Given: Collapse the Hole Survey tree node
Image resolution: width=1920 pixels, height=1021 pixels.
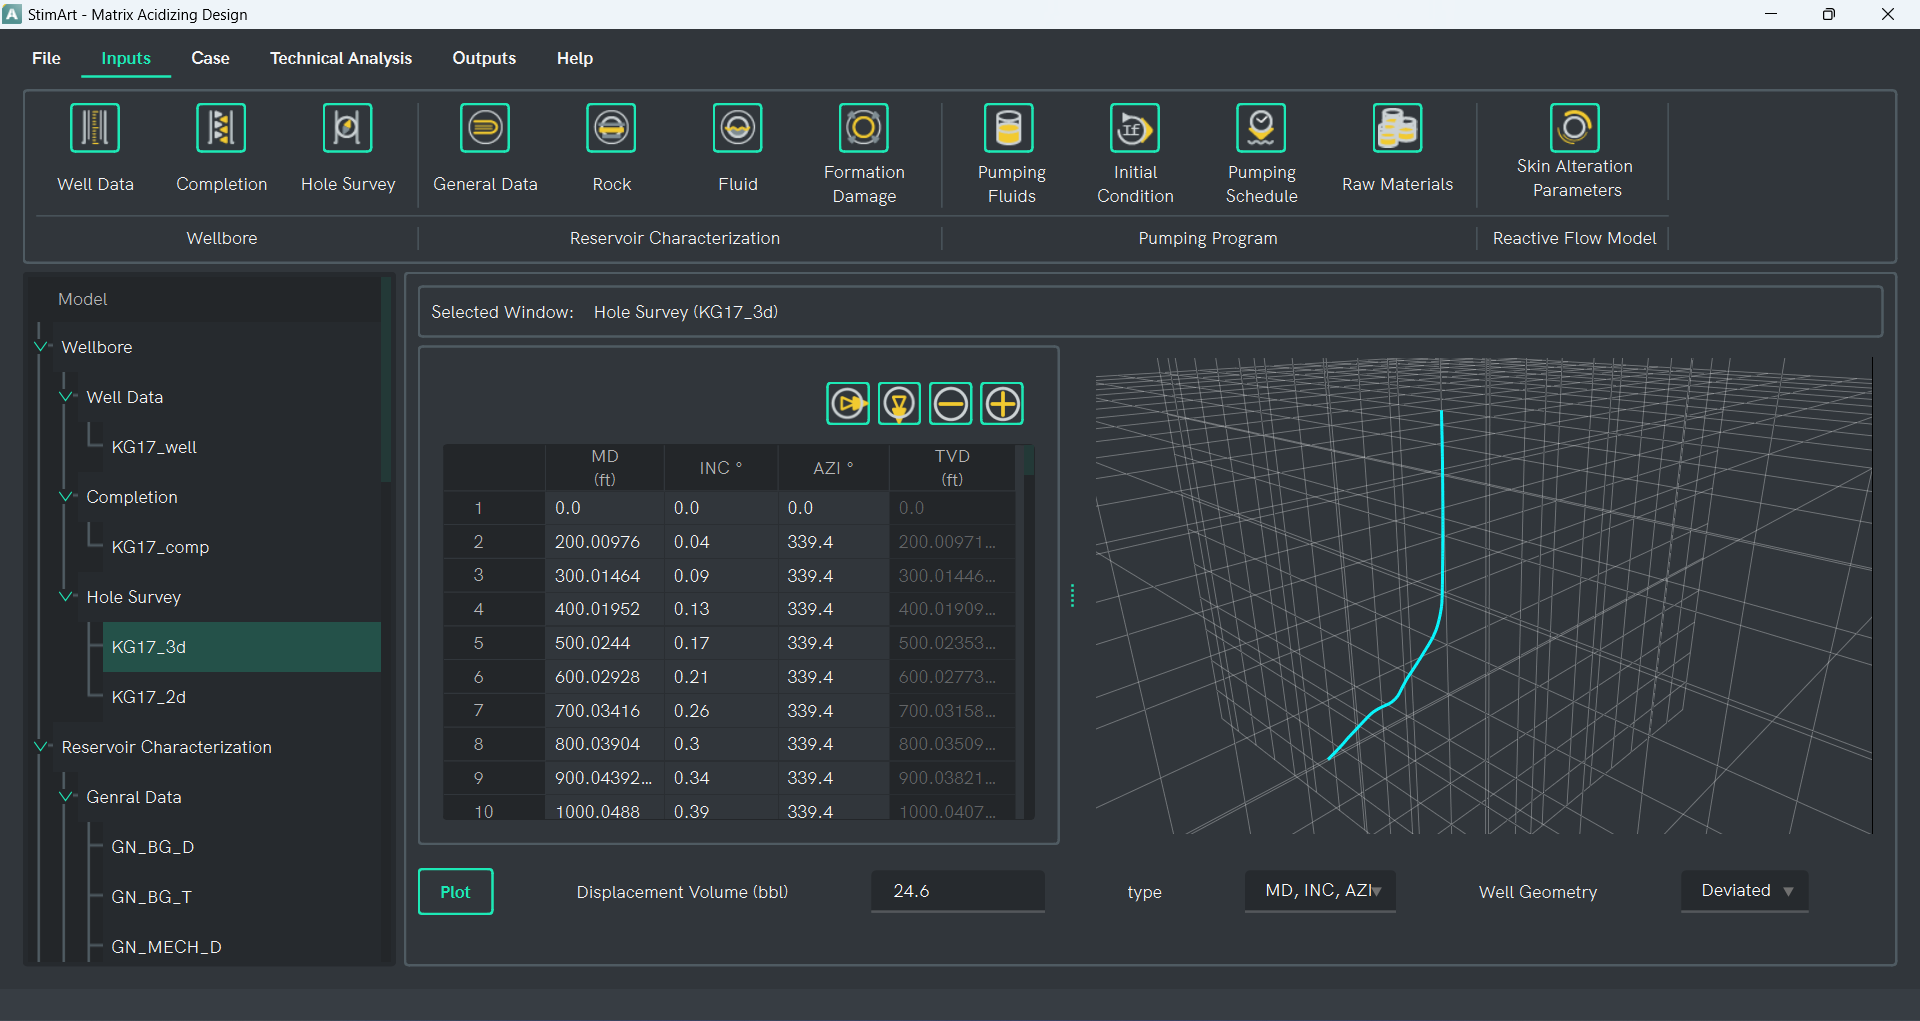Looking at the screenshot, I should tap(68, 597).
